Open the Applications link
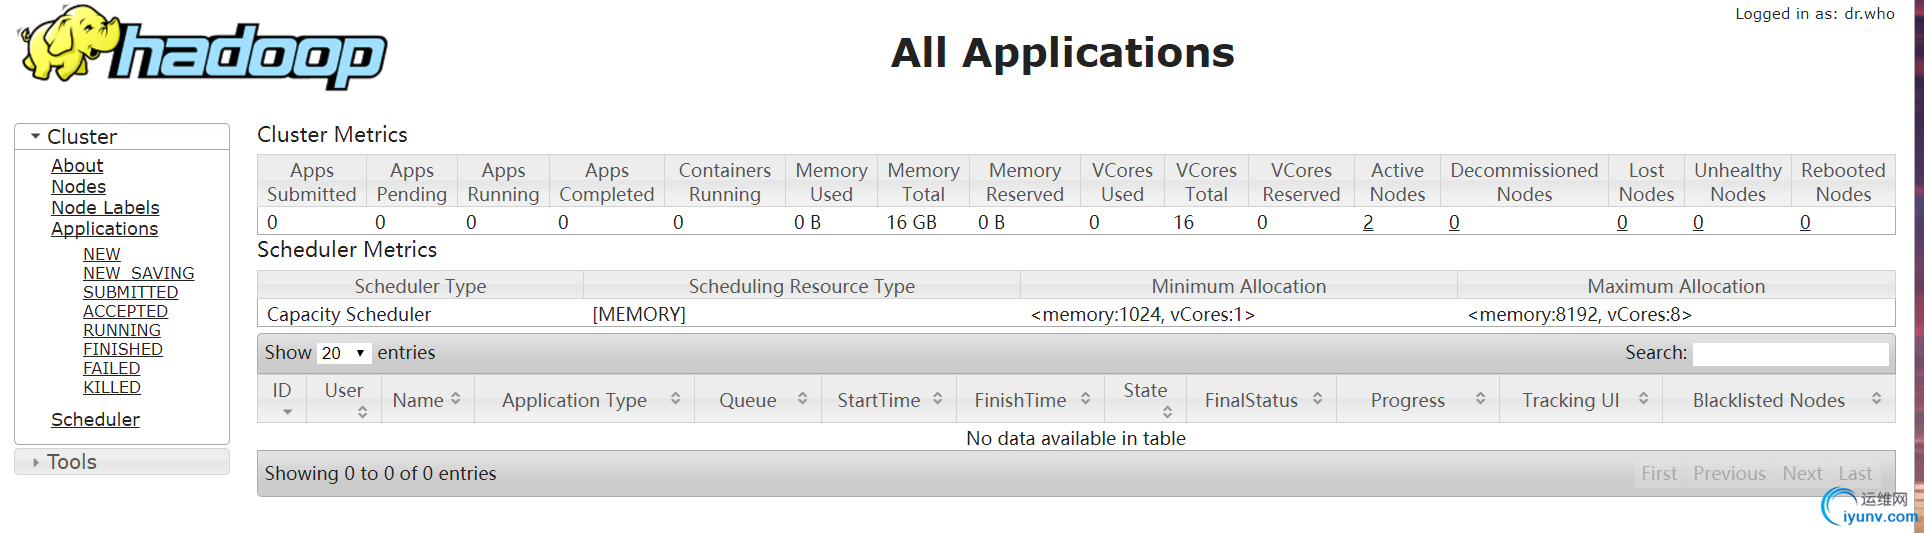Viewport: 1924px width, 533px height. pos(104,229)
